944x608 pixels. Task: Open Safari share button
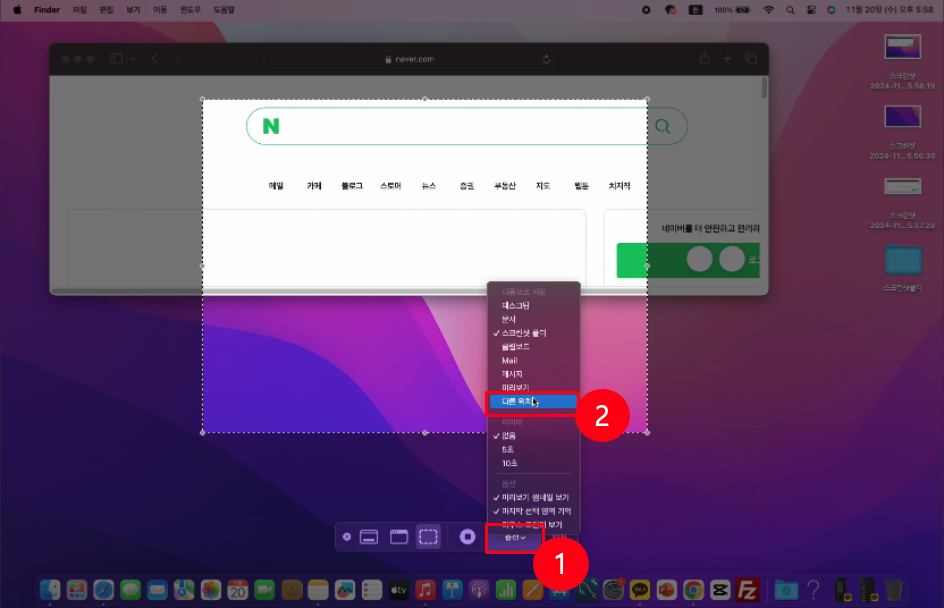704,58
